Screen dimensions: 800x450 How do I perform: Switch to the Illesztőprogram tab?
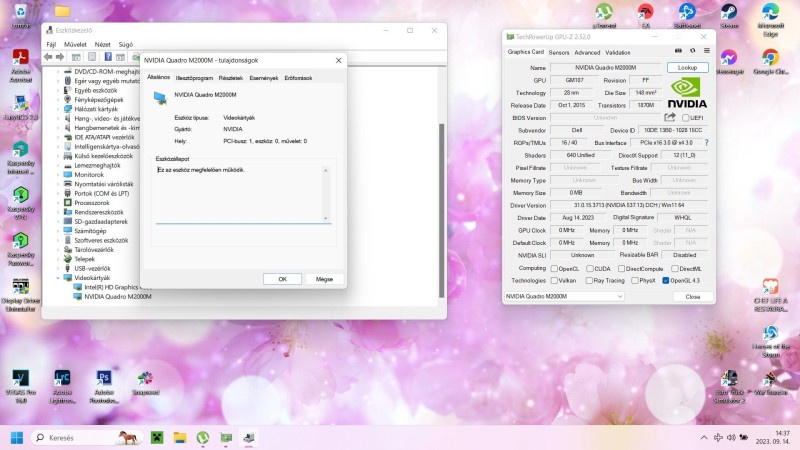[194, 78]
